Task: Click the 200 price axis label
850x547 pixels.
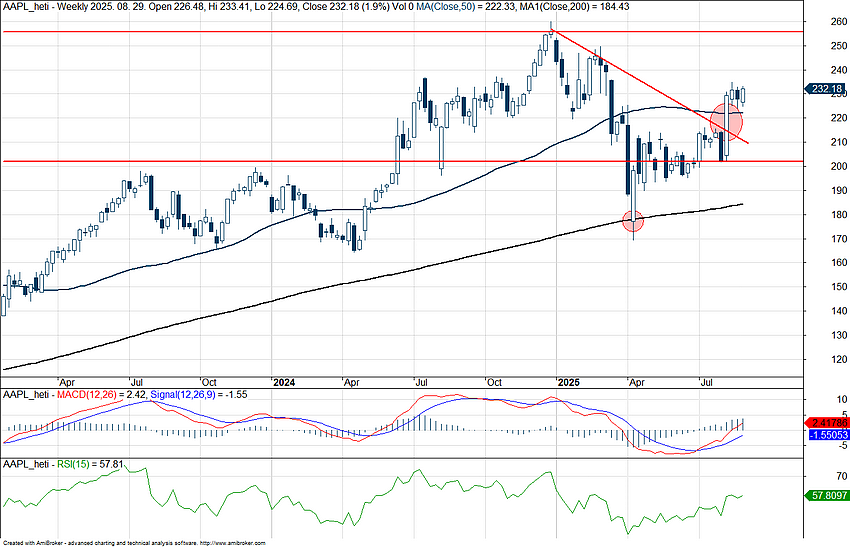Action: (839, 166)
